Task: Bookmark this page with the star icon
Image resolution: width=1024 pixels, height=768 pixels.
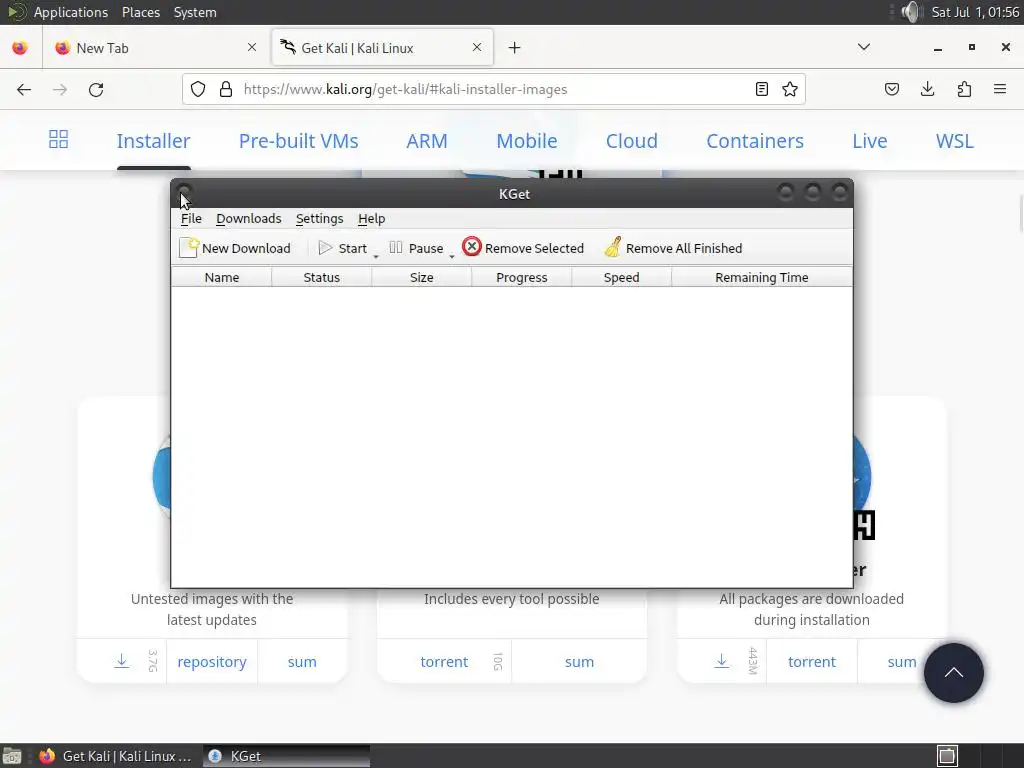Action: [790, 89]
